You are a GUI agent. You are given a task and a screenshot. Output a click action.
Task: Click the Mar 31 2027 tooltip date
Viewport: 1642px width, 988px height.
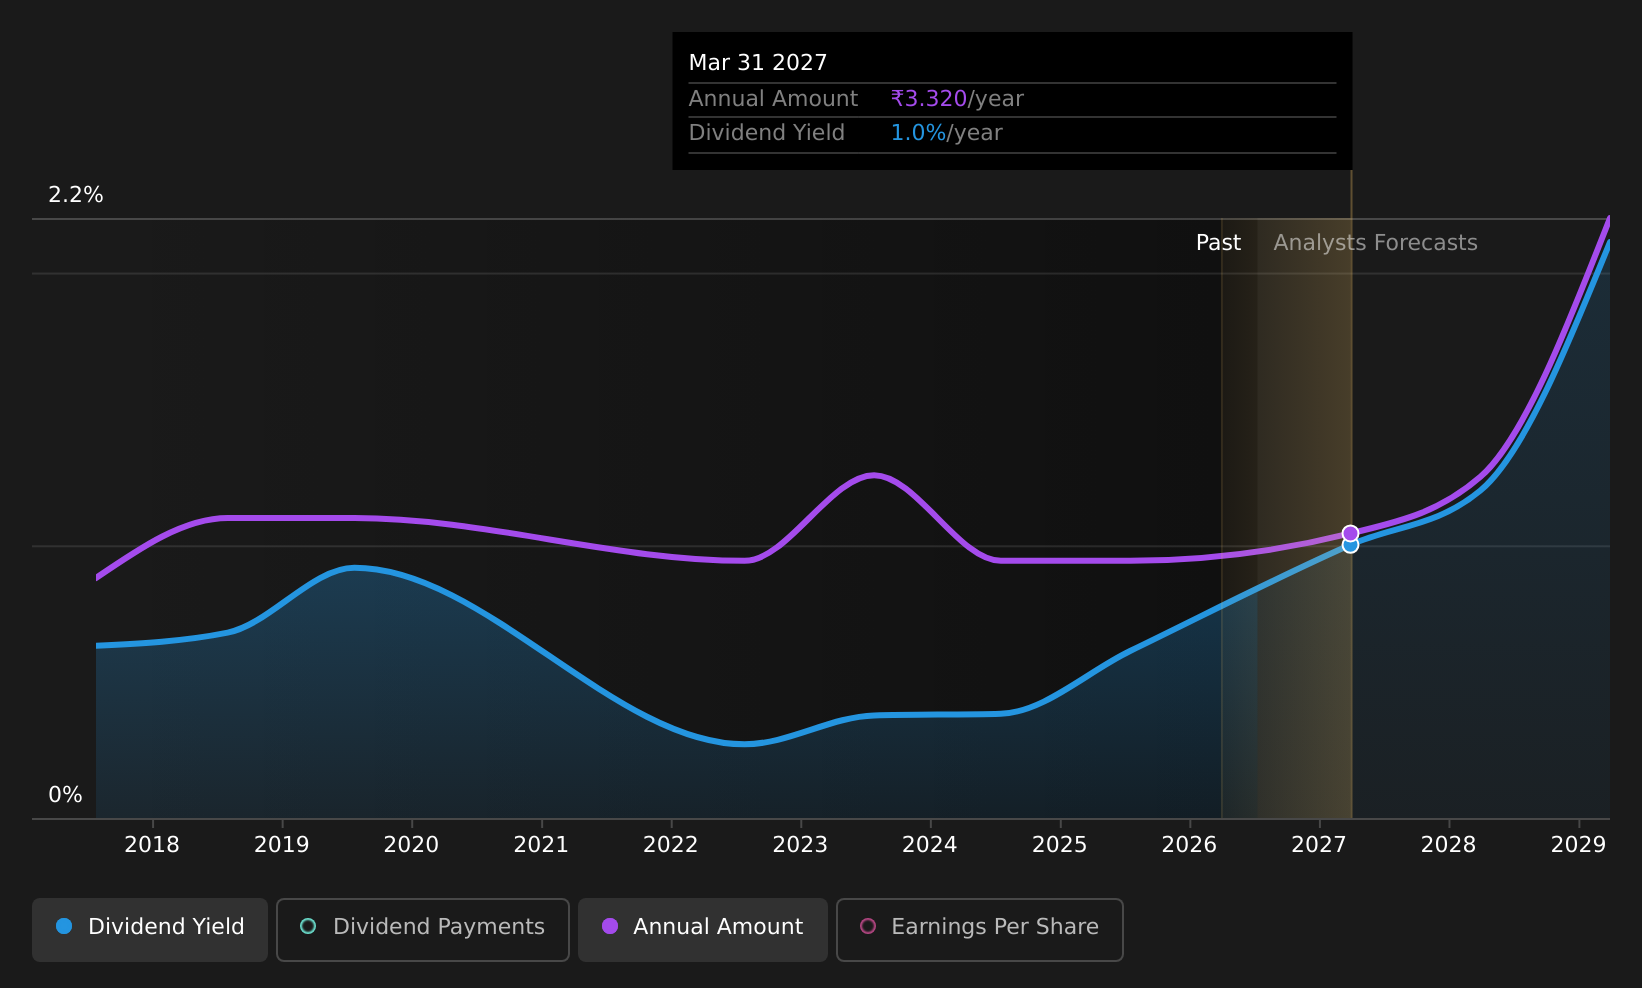[758, 63]
